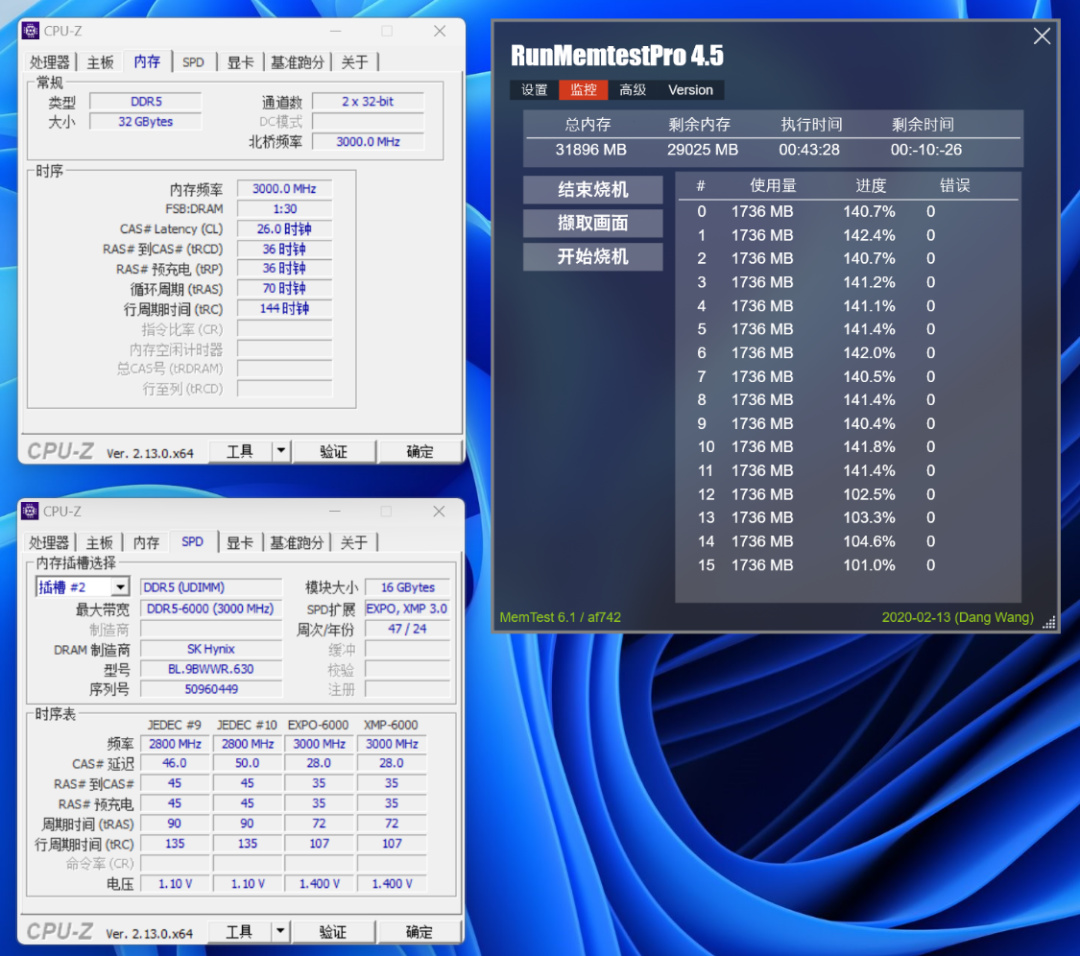The image size is (1080, 956).
Task: Click 验证 in the top CPU-Z window
Action: coord(334,452)
